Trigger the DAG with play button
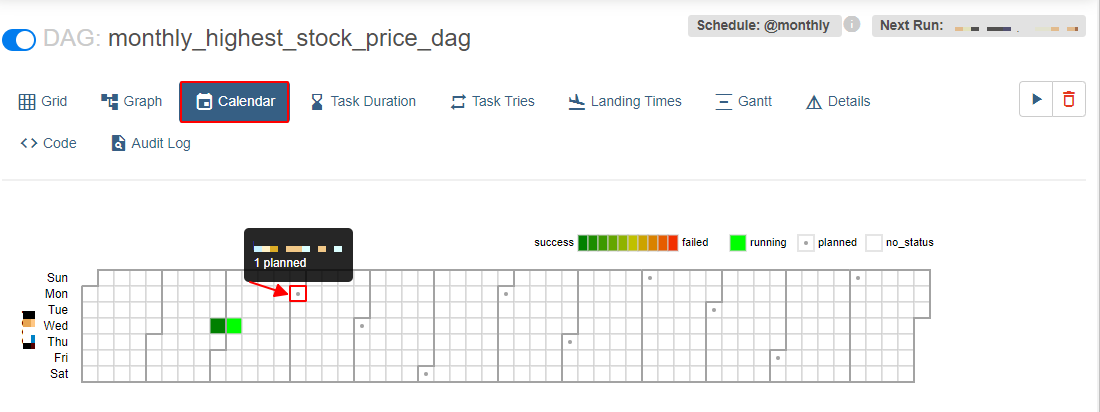The image size is (1100, 412). click(x=1036, y=99)
